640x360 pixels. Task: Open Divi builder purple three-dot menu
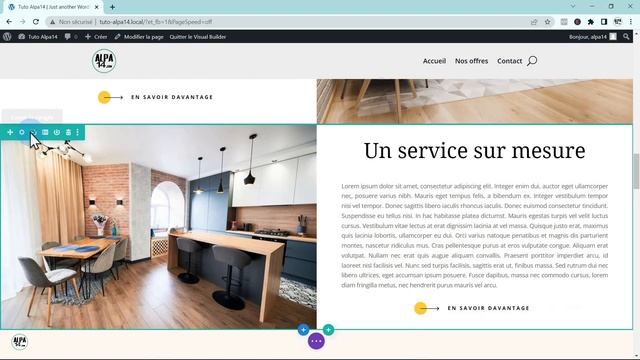tap(316, 341)
